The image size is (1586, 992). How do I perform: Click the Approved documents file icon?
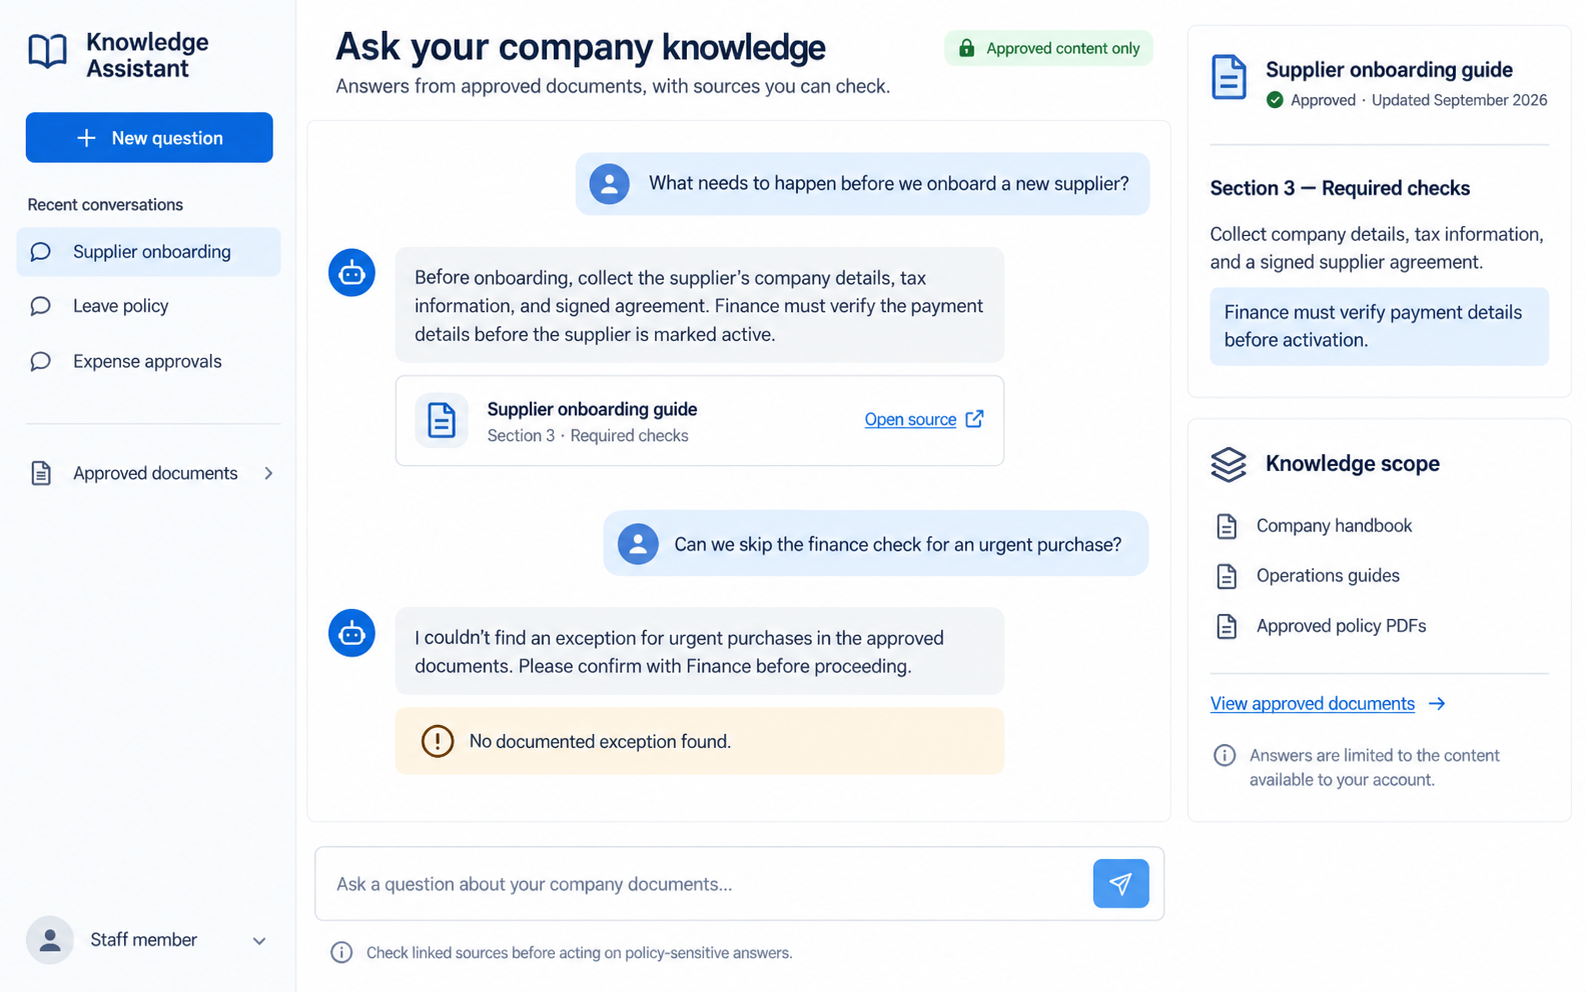coord(41,473)
